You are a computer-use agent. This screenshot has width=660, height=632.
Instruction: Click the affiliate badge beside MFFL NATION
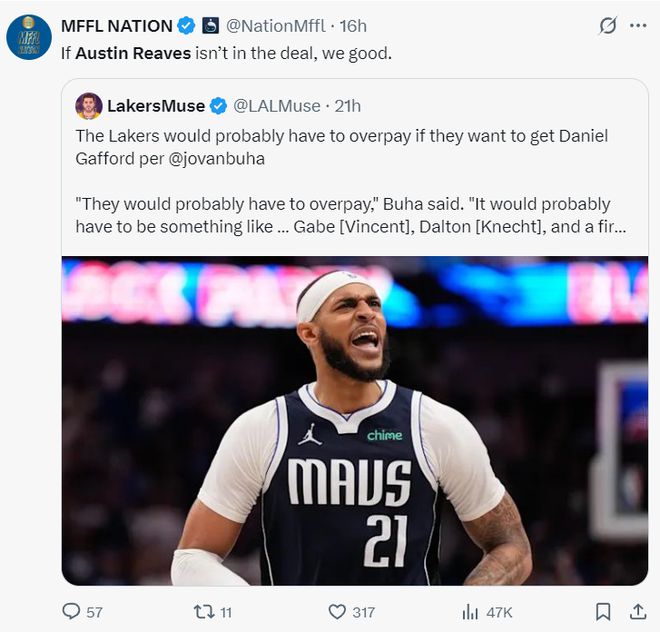click(x=211, y=26)
